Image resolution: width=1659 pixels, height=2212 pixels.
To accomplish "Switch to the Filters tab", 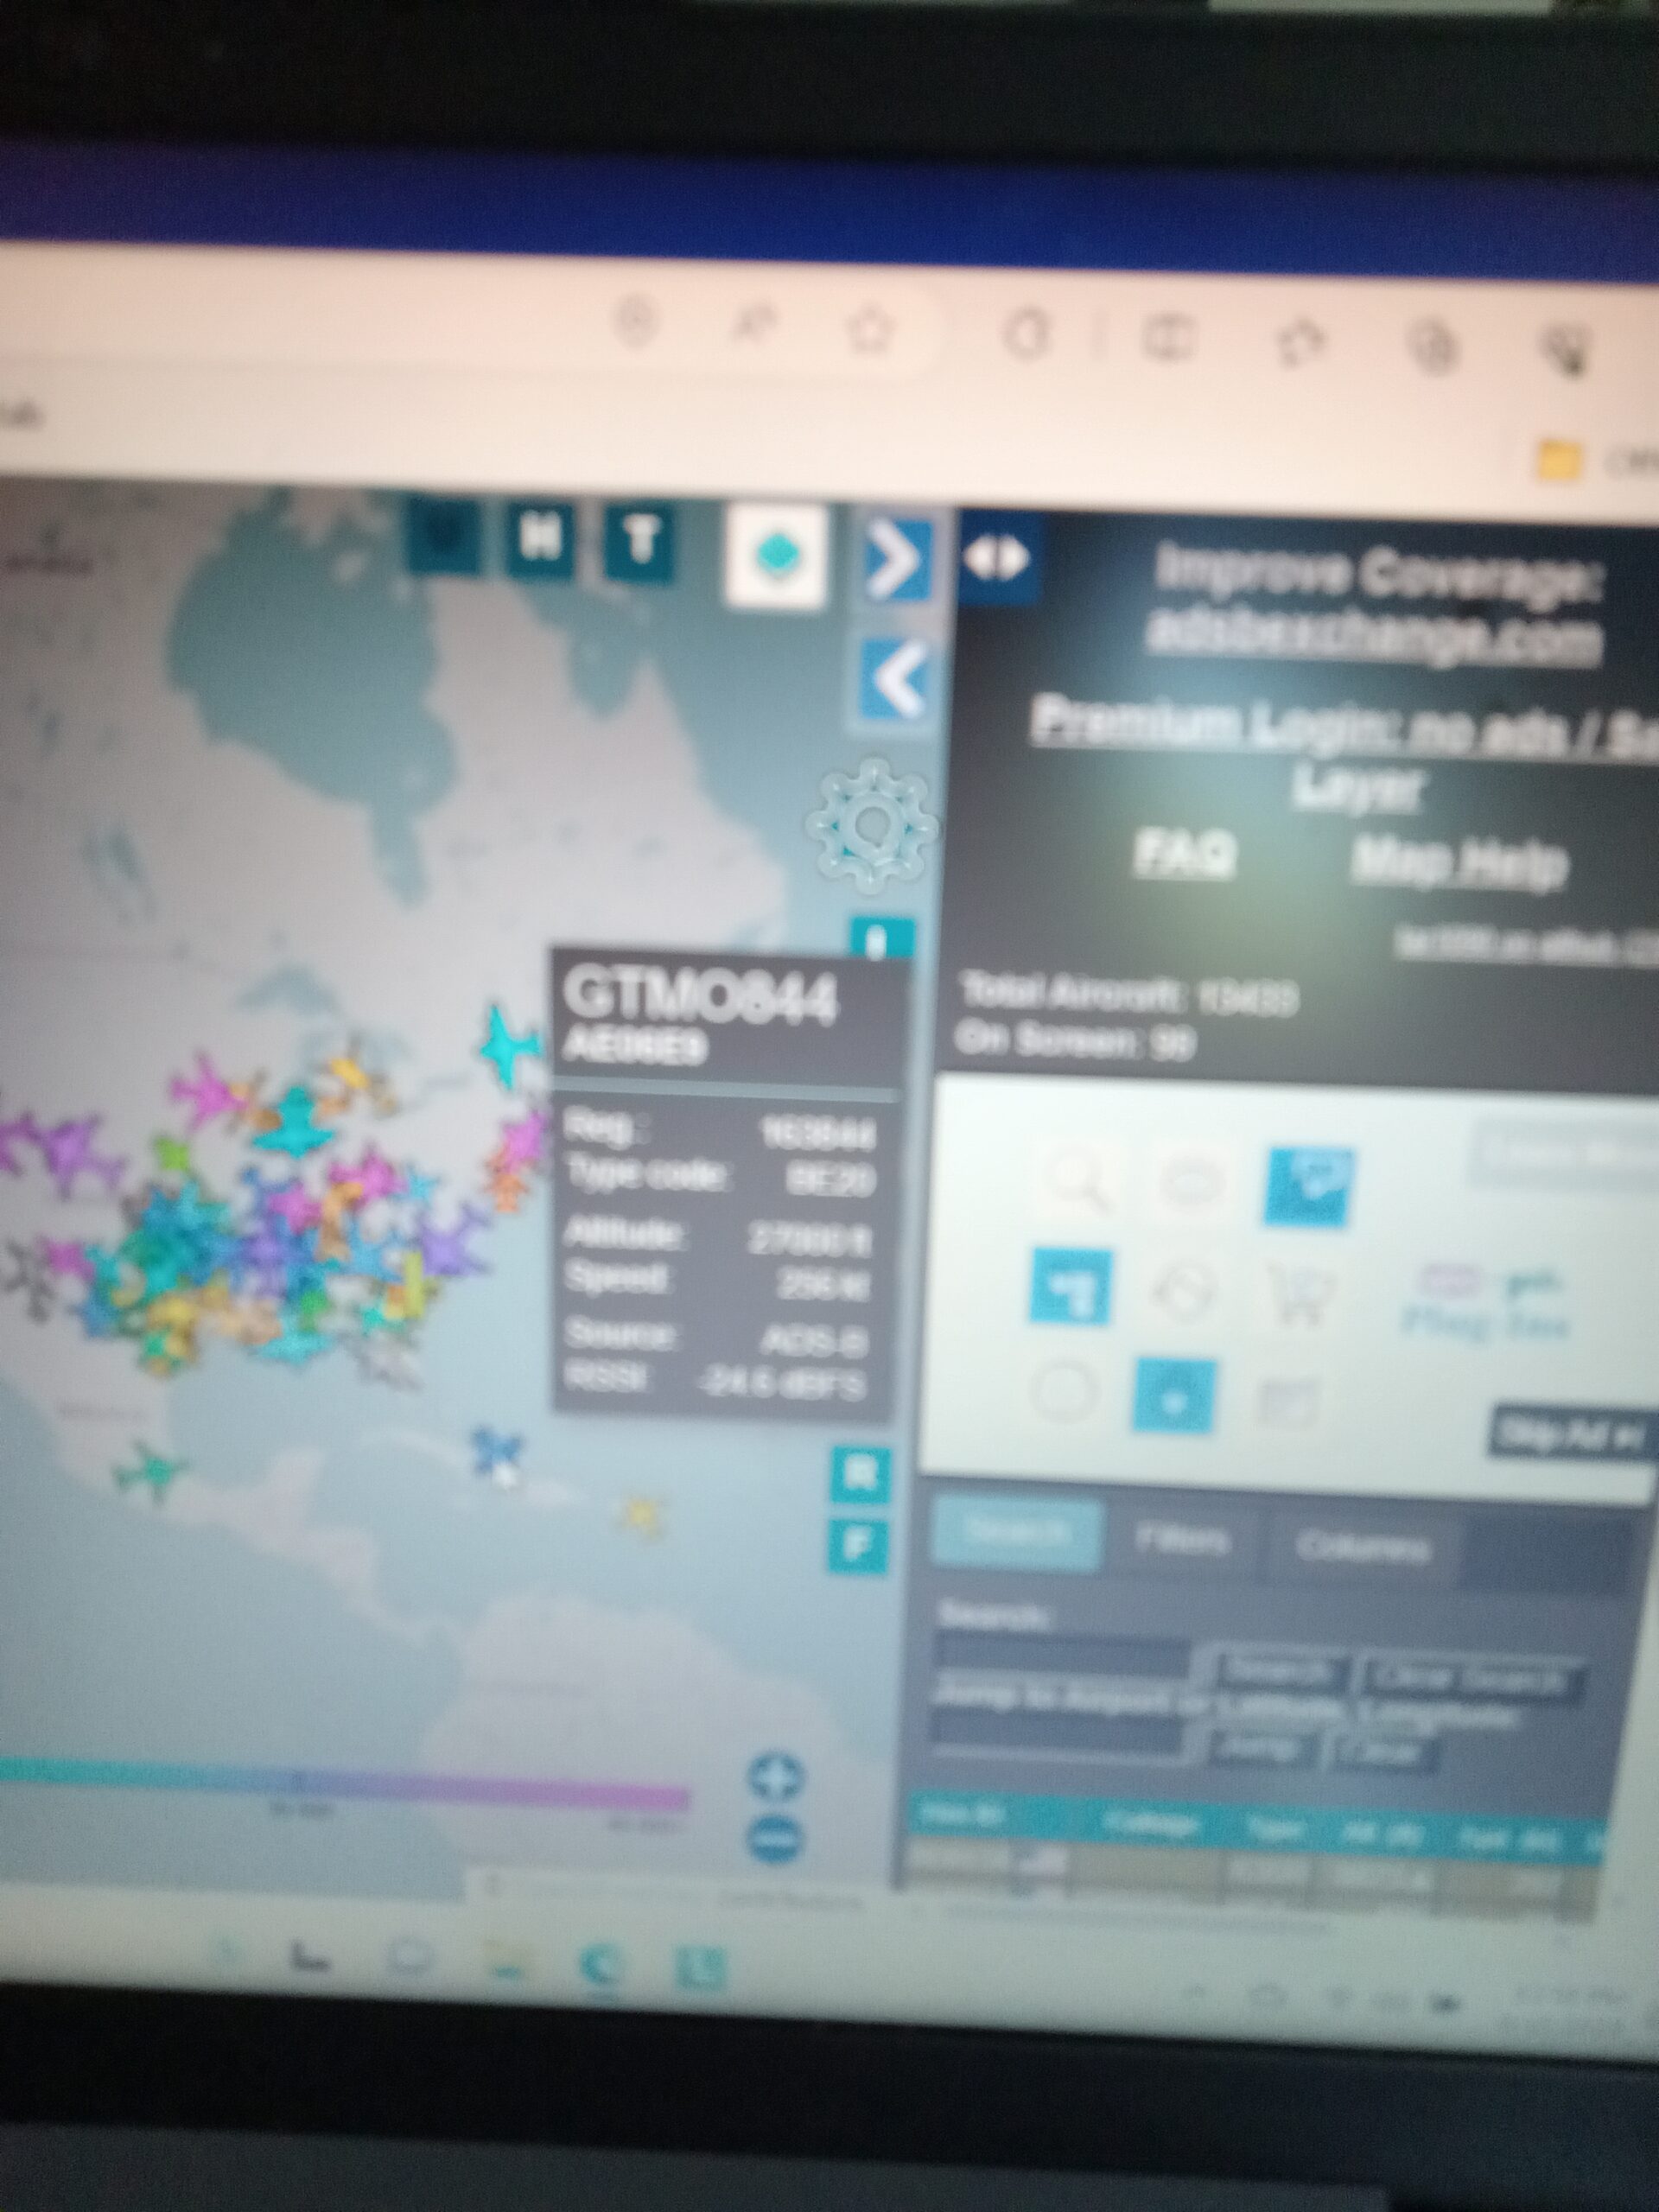I will 1181,1541.
